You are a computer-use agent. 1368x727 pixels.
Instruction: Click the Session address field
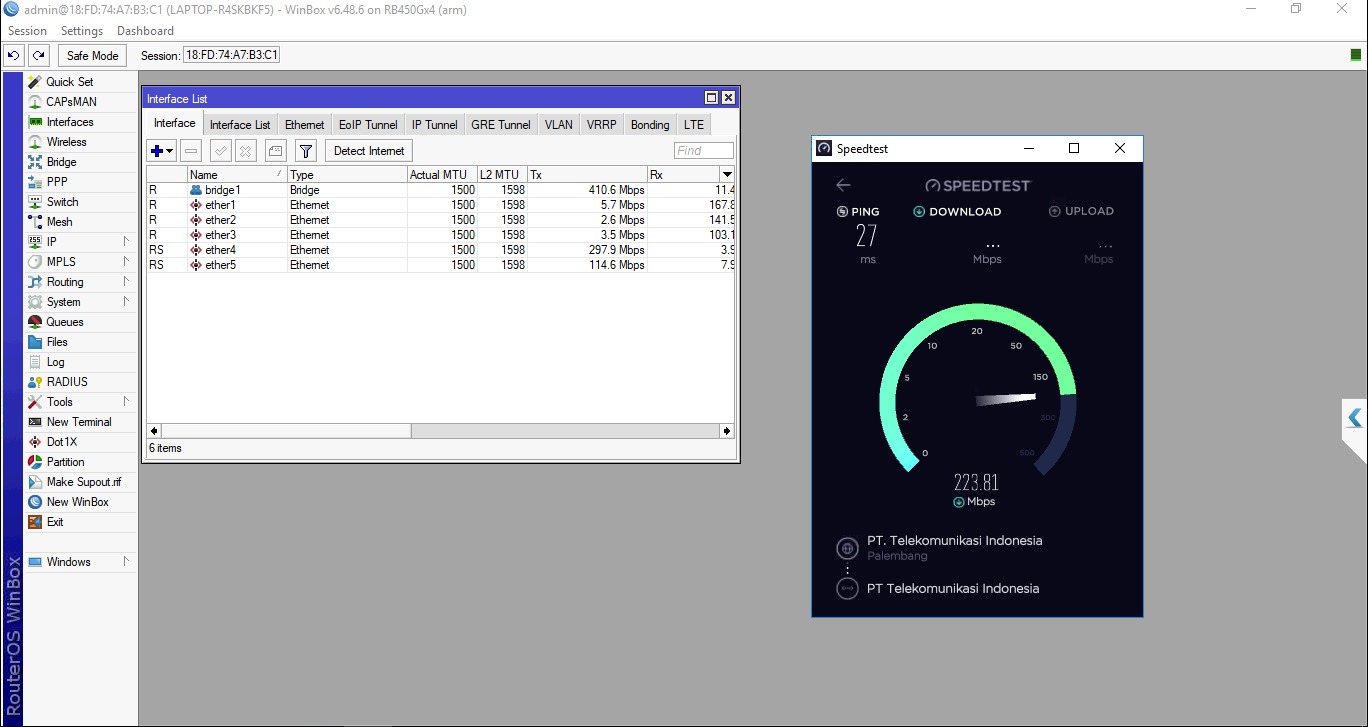point(232,55)
